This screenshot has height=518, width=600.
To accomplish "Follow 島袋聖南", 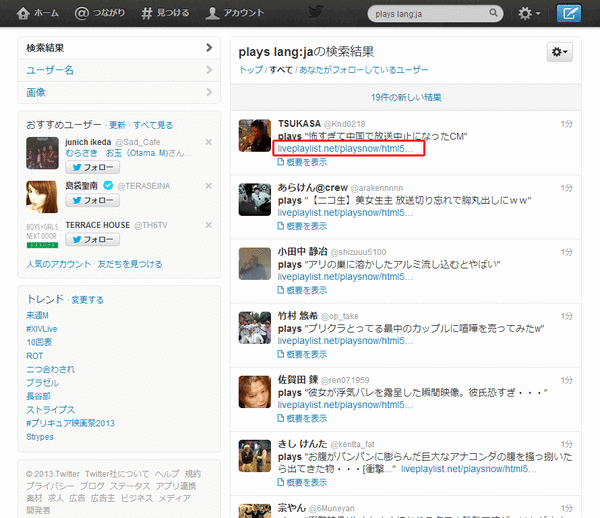I will click(92, 200).
